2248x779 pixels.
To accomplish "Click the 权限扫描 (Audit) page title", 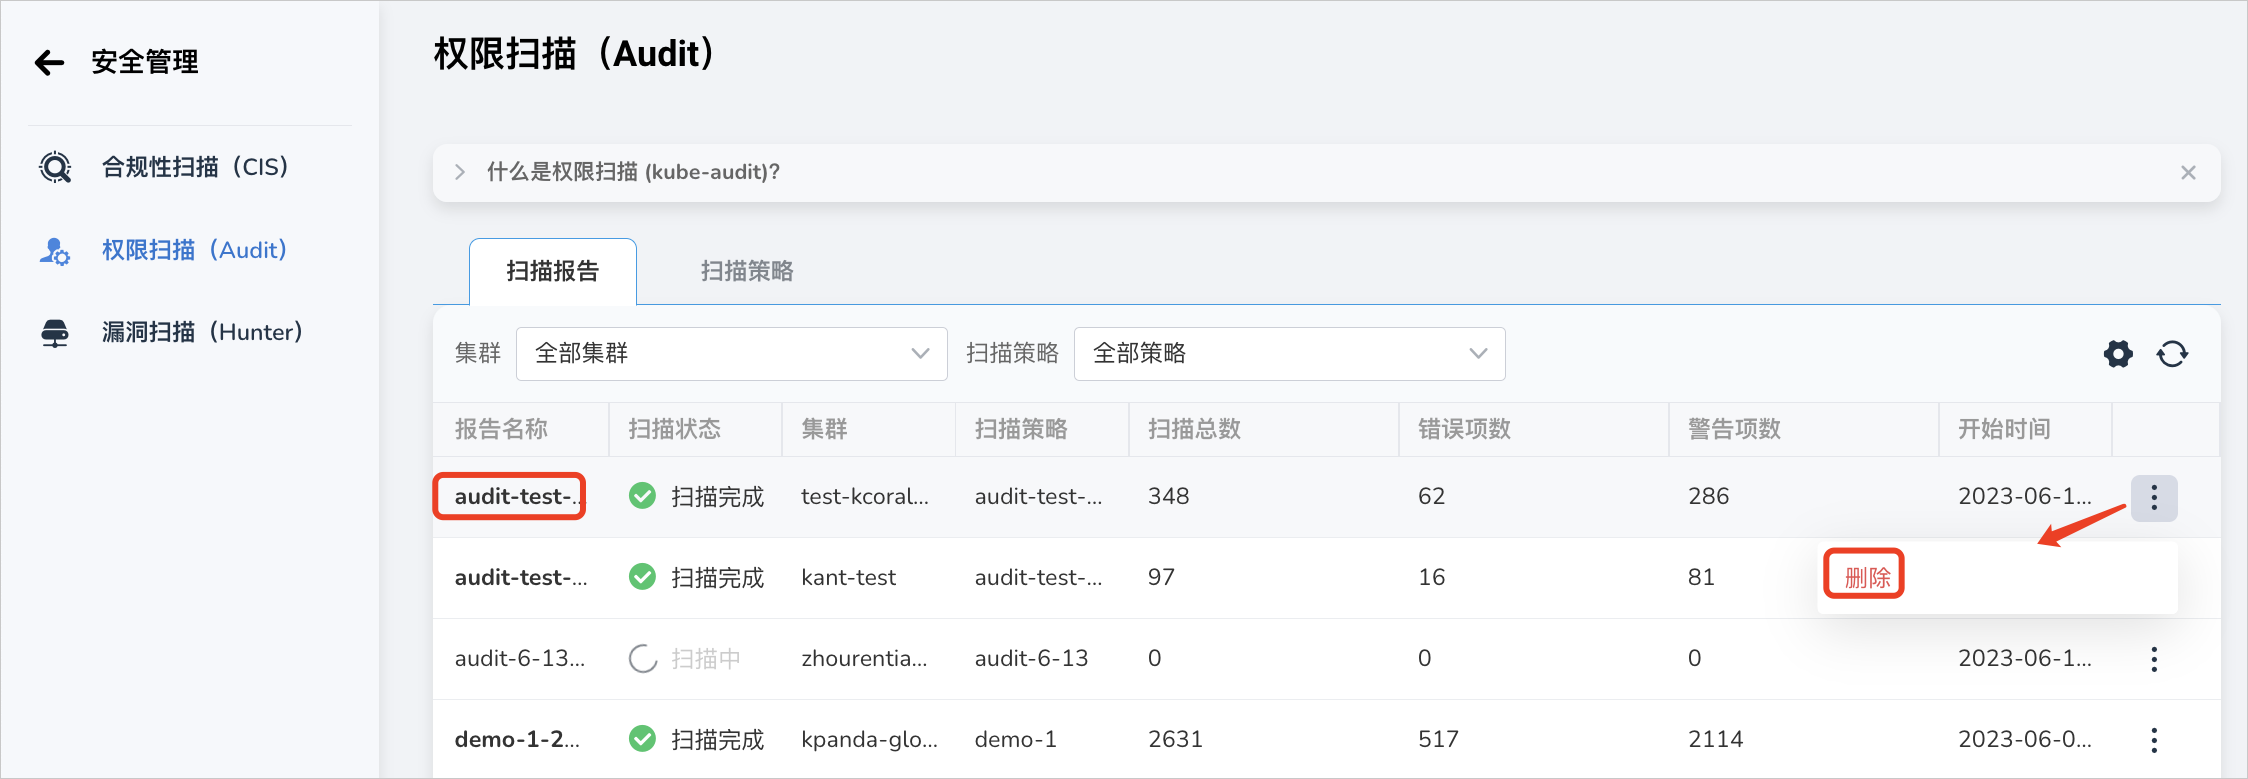I will 574,54.
